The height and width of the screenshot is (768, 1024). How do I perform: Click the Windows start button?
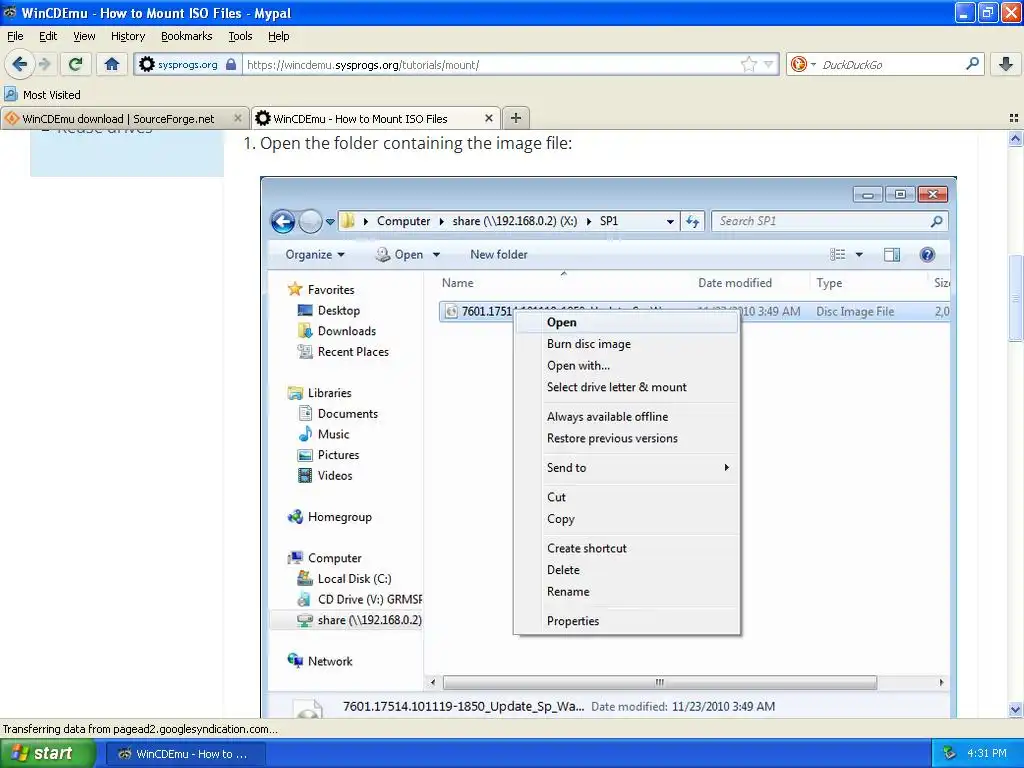48,754
